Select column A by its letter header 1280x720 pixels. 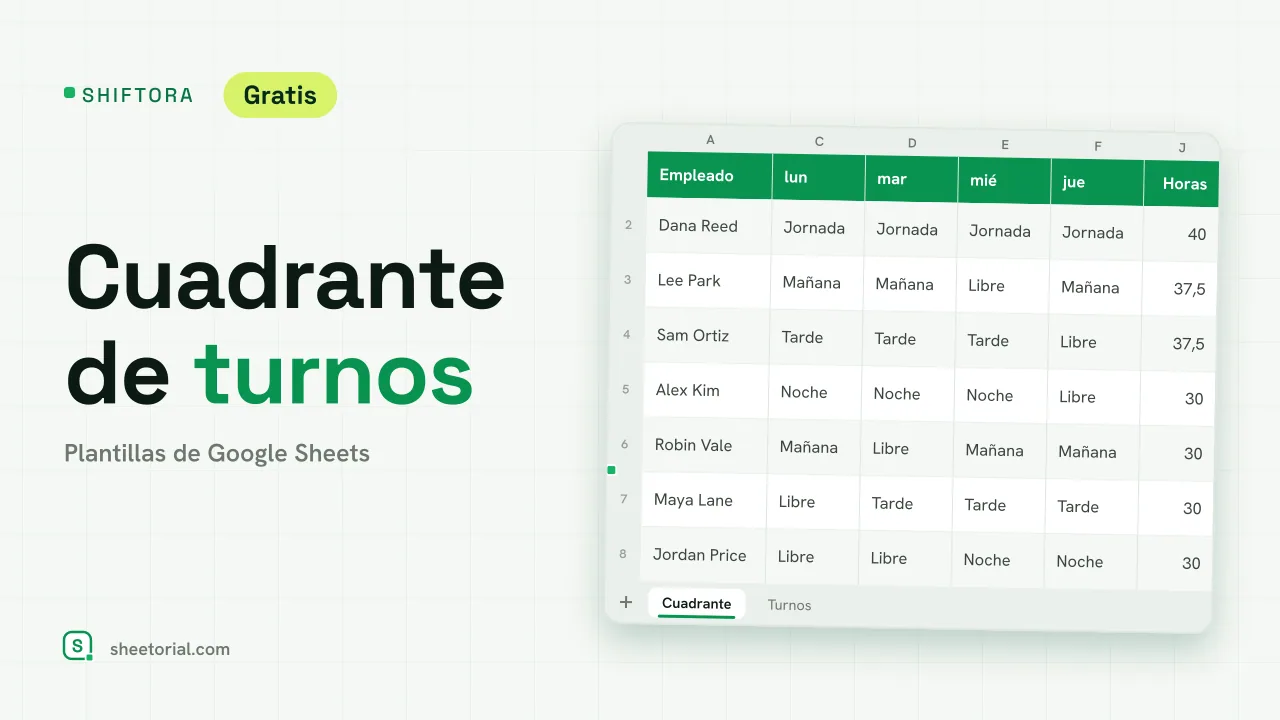click(710, 140)
